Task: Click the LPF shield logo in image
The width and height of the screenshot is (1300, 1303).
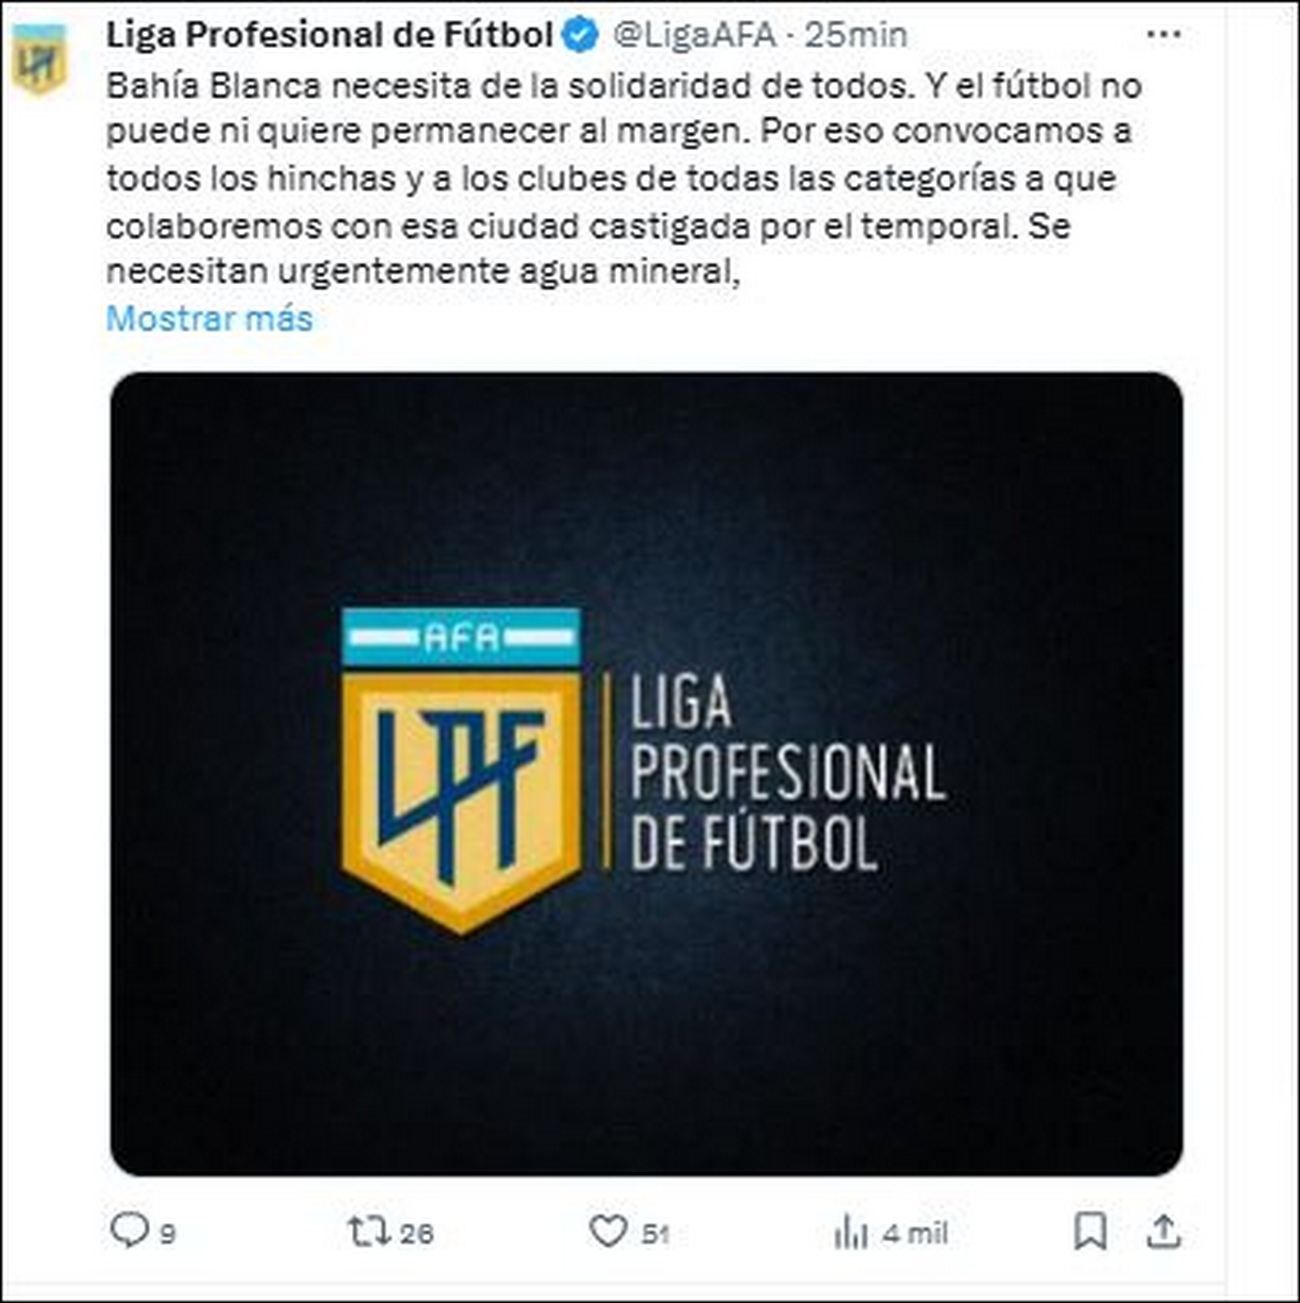Action: tap(461, 770)
